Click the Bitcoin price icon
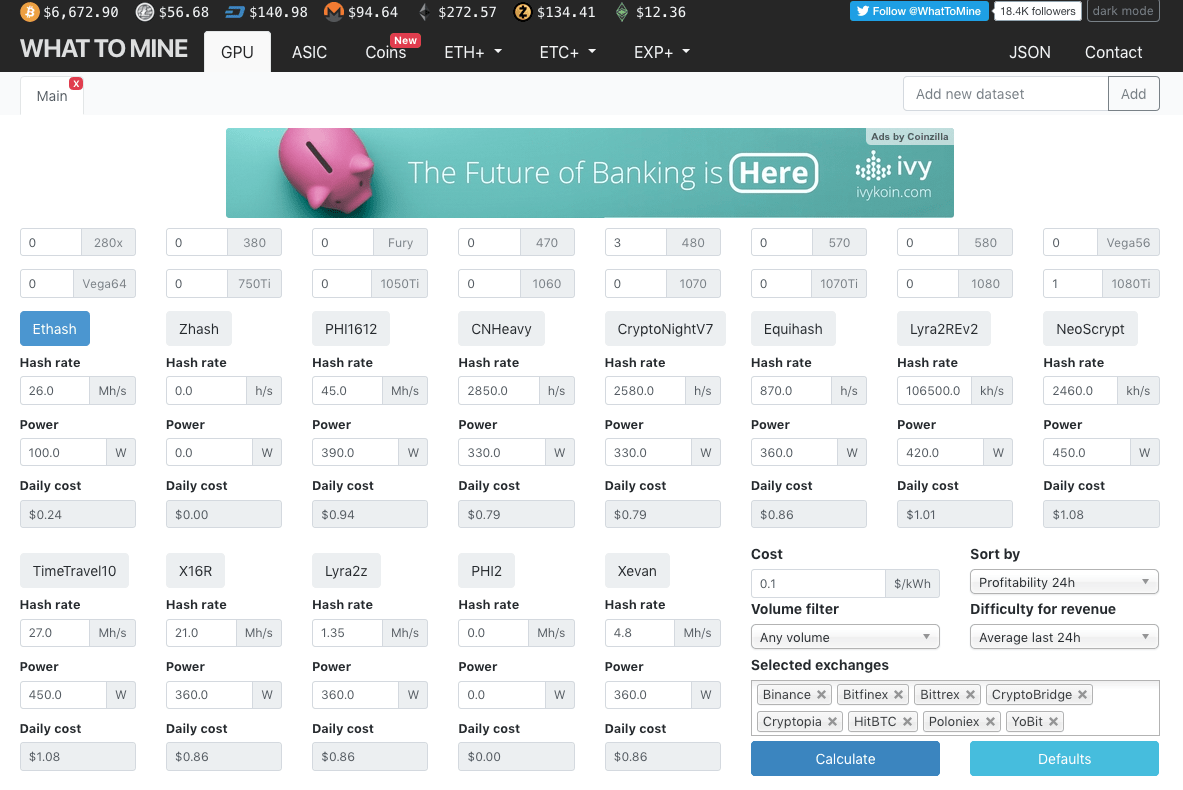The image size is (1183, 790). click(x=29, y=12)
